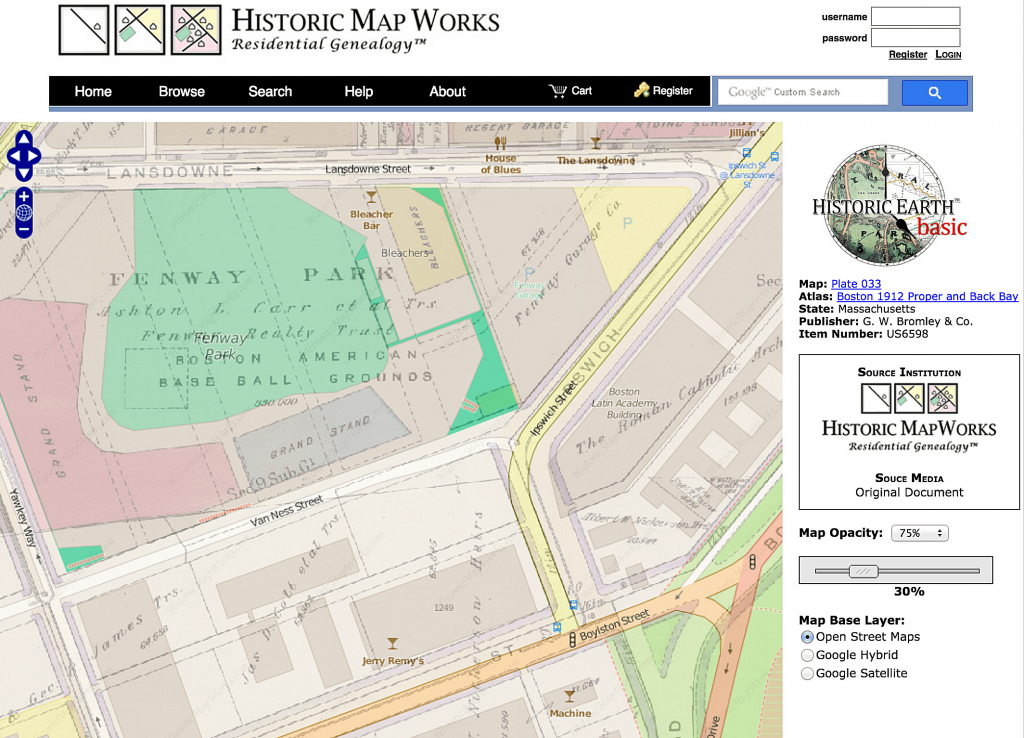Viewport: 1024px width, 738px height.
Task: Open the Browse menu item
Action: [181, 91]
